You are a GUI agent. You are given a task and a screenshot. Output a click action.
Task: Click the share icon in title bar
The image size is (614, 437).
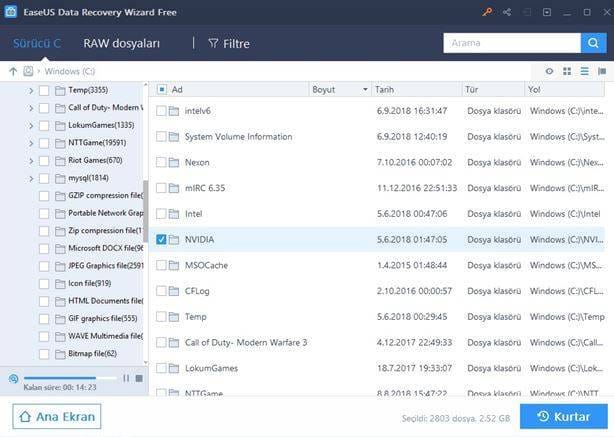tap(507, 12)
